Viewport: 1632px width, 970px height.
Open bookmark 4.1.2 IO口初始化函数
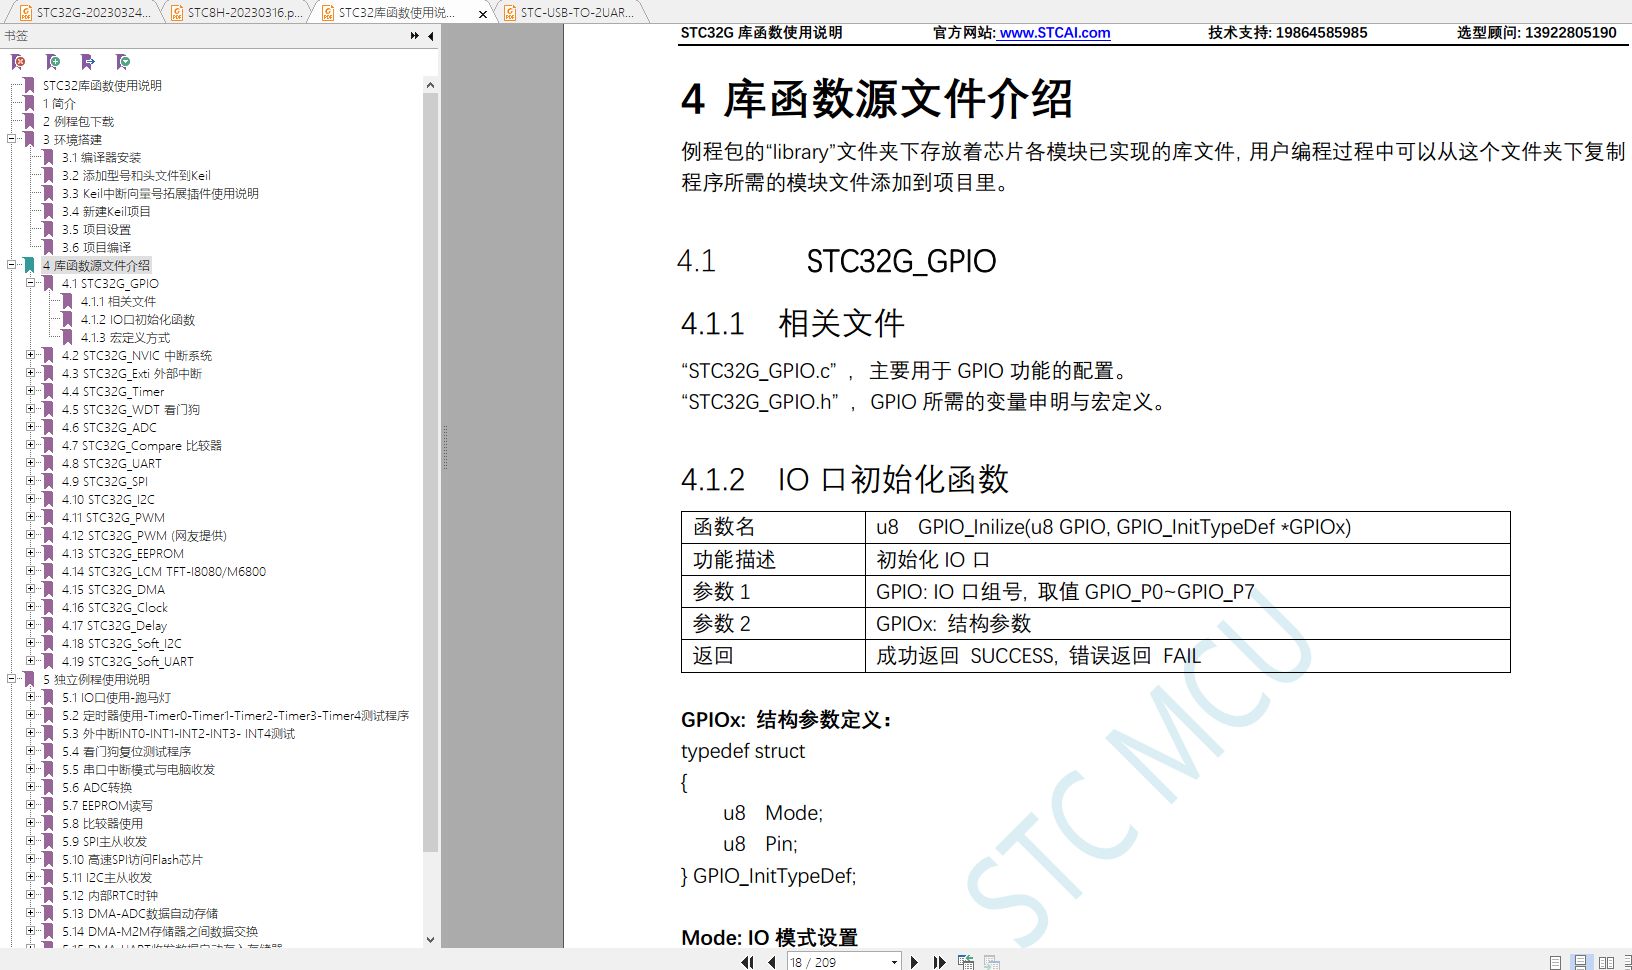point(138,320)
